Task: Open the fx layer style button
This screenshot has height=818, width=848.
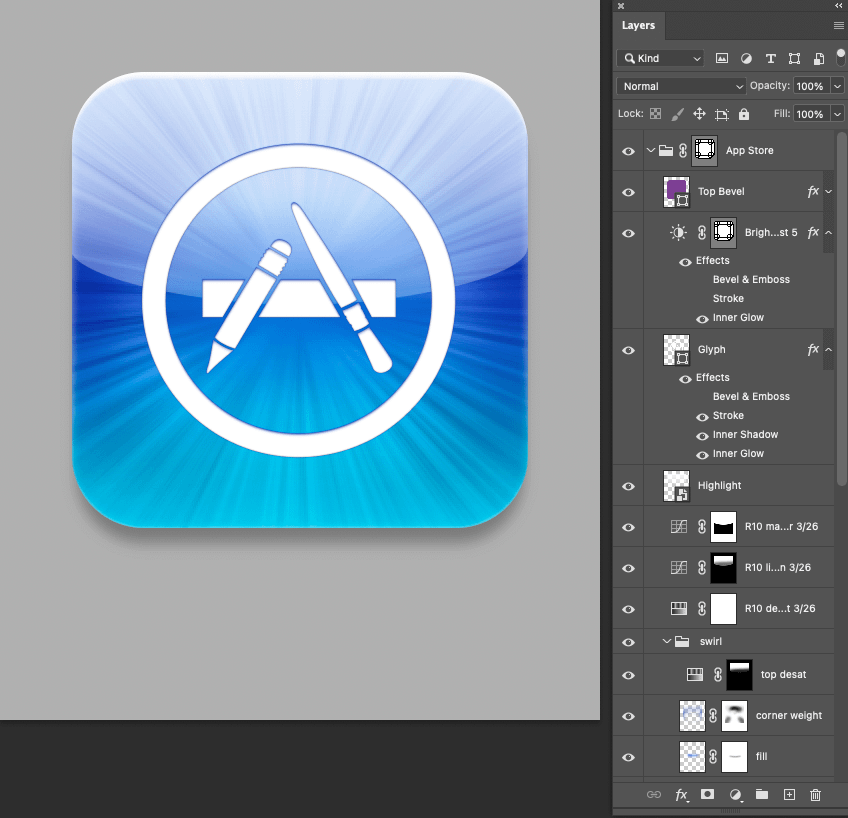Action: pos(681,795)
